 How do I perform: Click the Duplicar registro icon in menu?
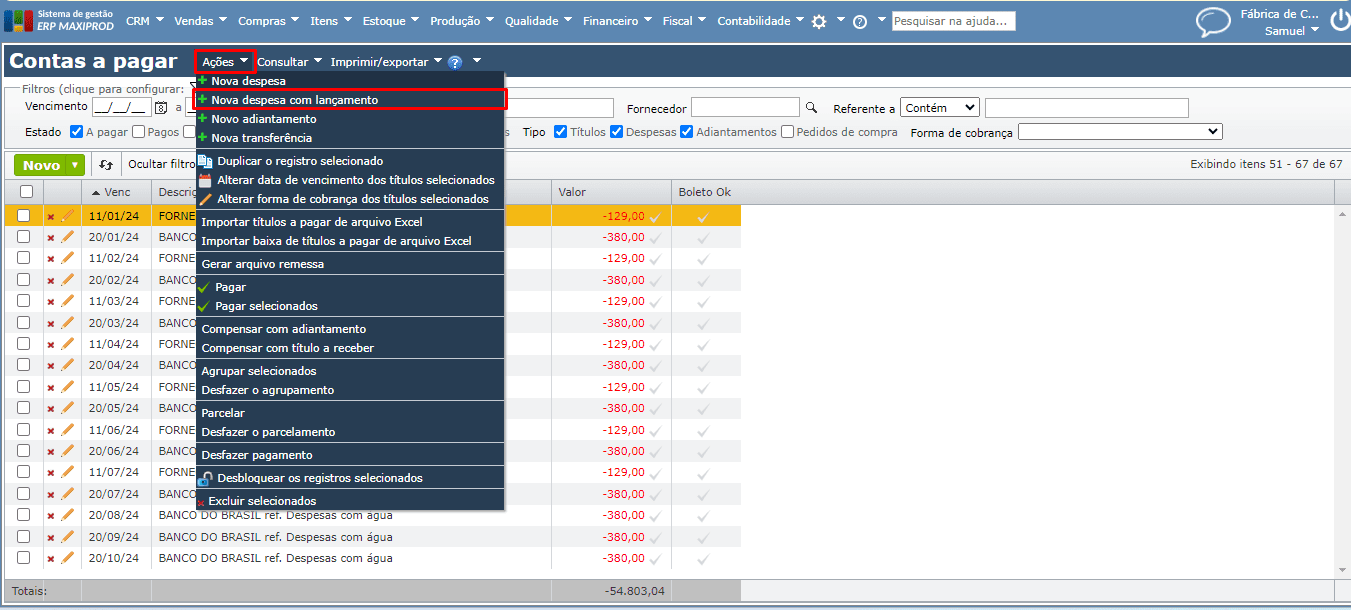click(205, 160)
